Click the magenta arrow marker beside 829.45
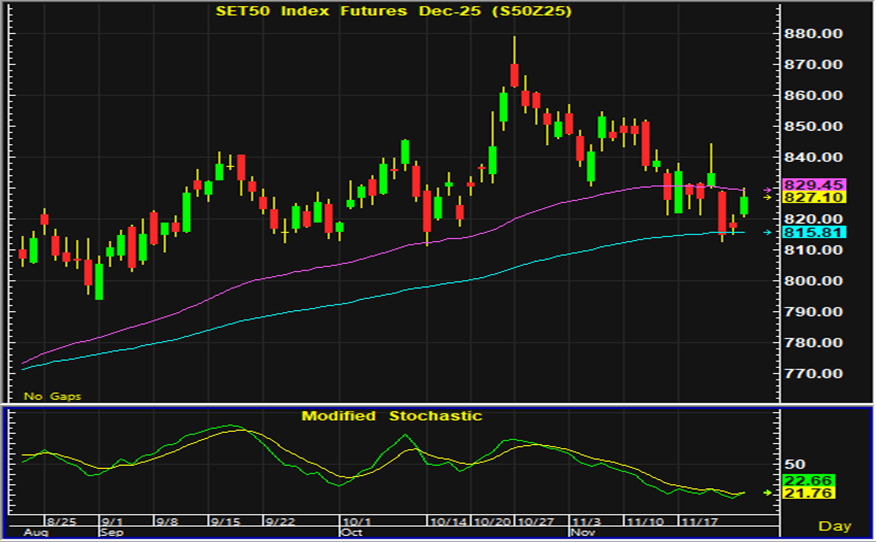Image resolution: width=876 pixels, height=542 pixels. pos(768,189)
